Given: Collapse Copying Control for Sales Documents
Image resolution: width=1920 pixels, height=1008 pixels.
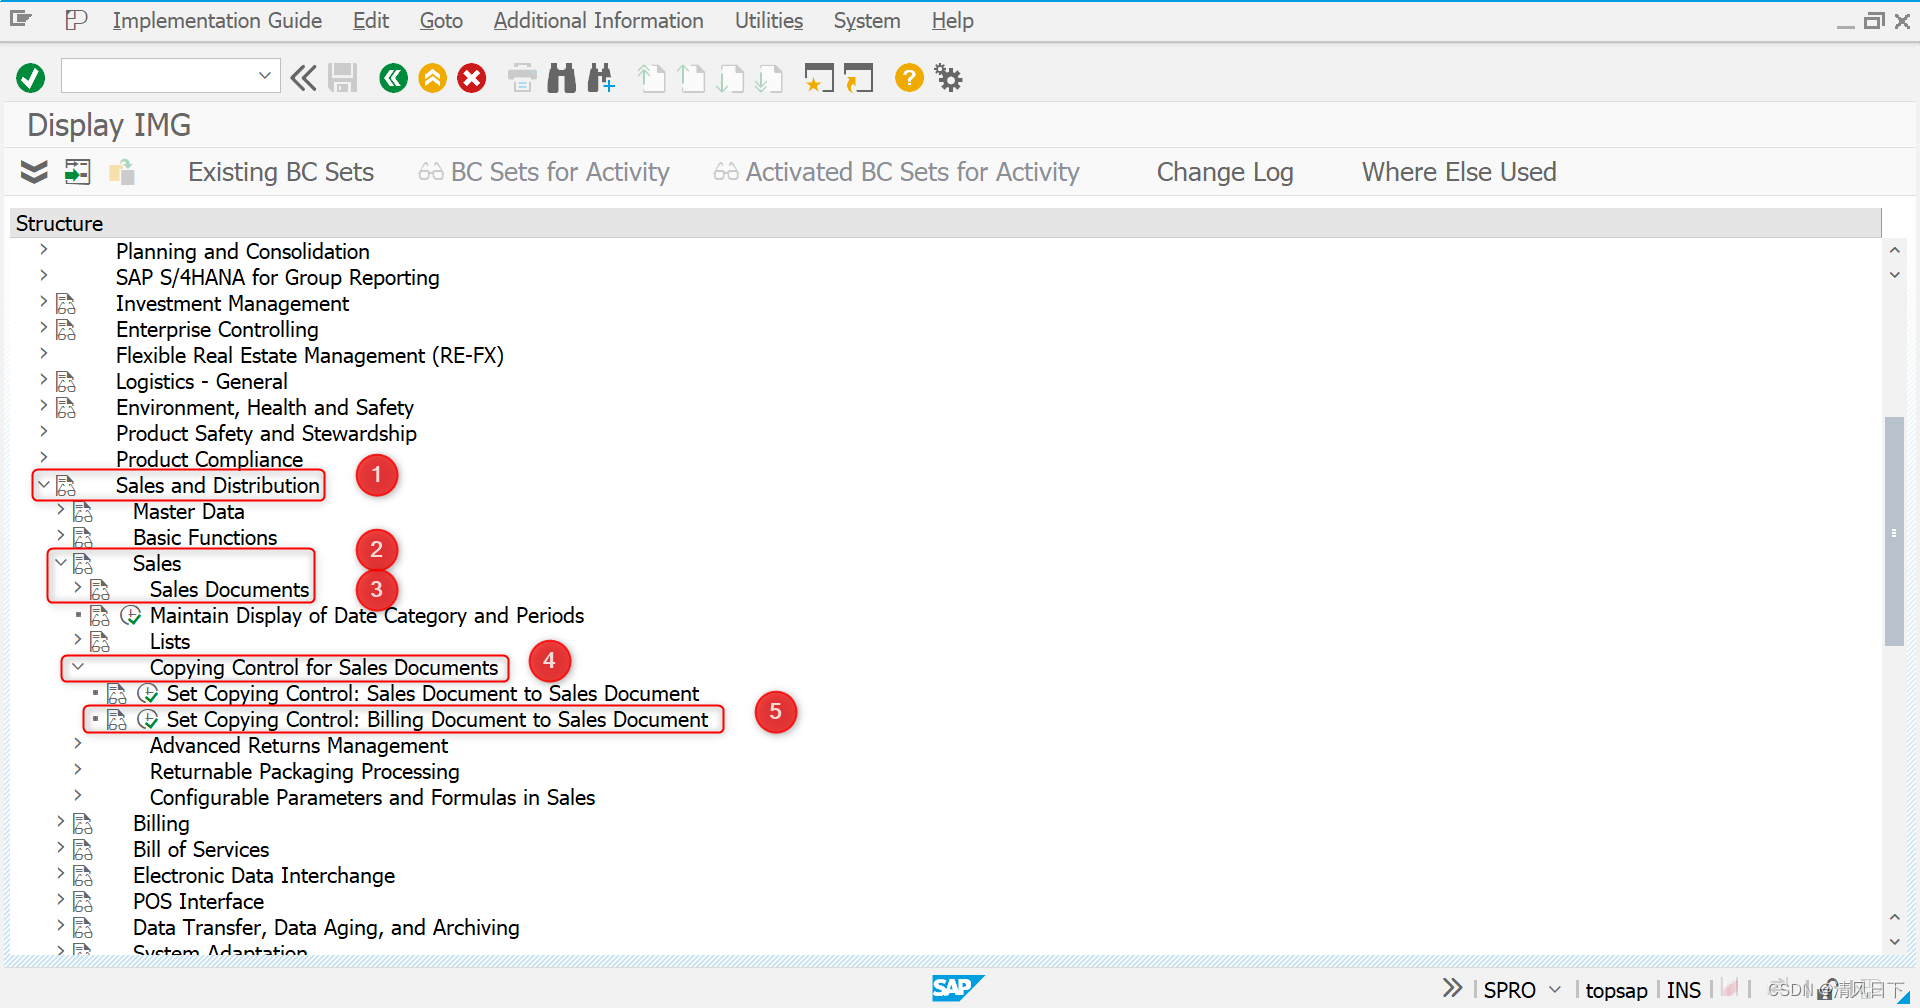Looking at the screenshot, I should coord(78,666).
